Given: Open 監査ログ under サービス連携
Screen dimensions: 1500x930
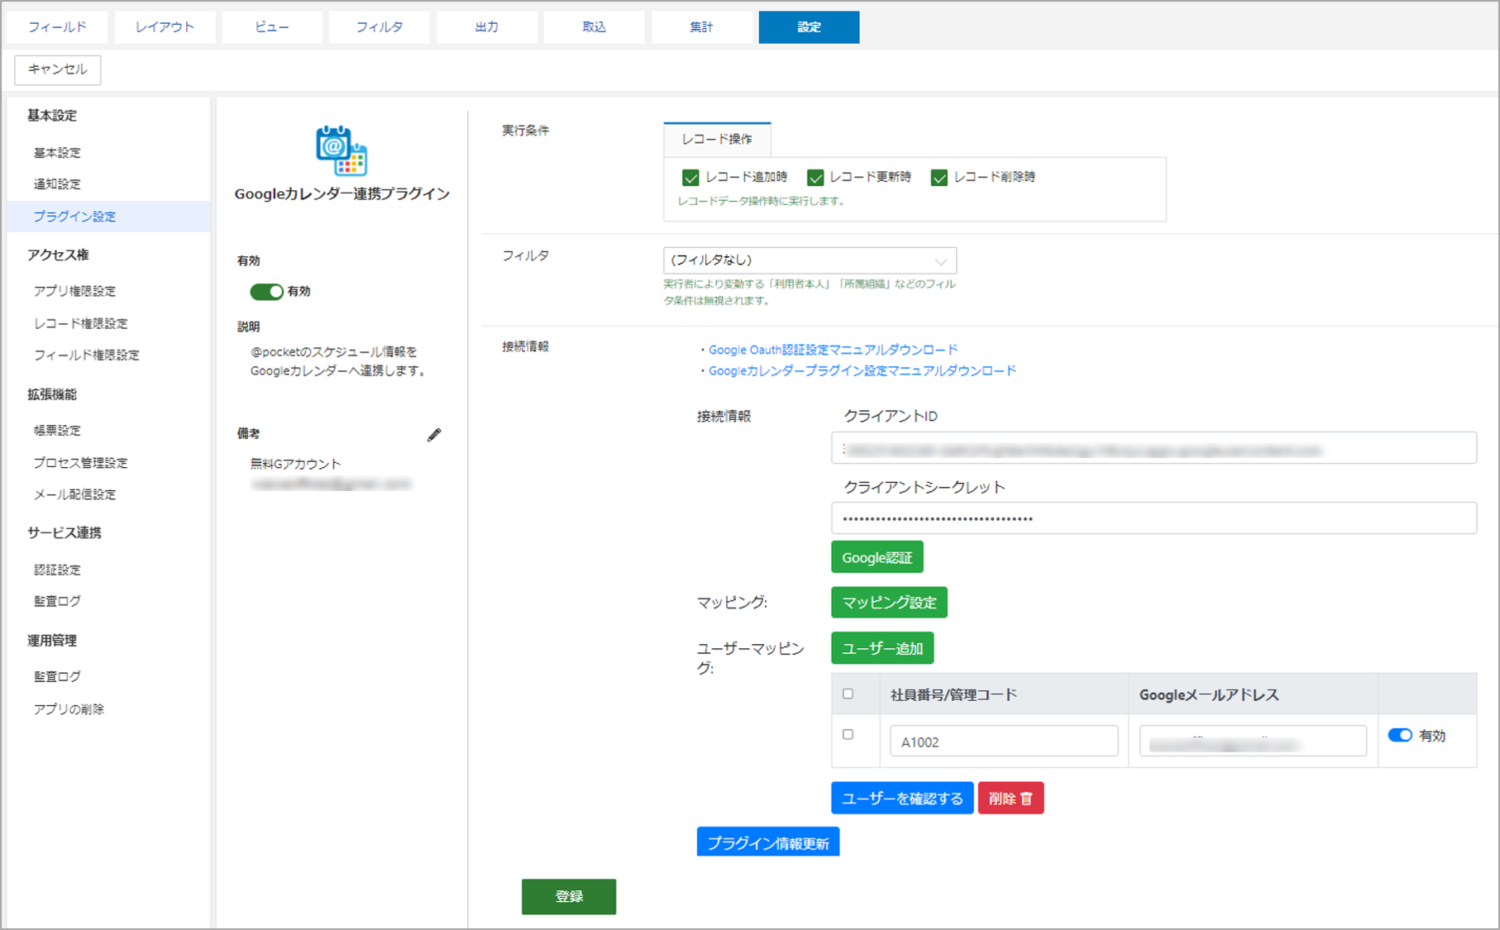Looking at the screenshot, I should coord(57,601).
